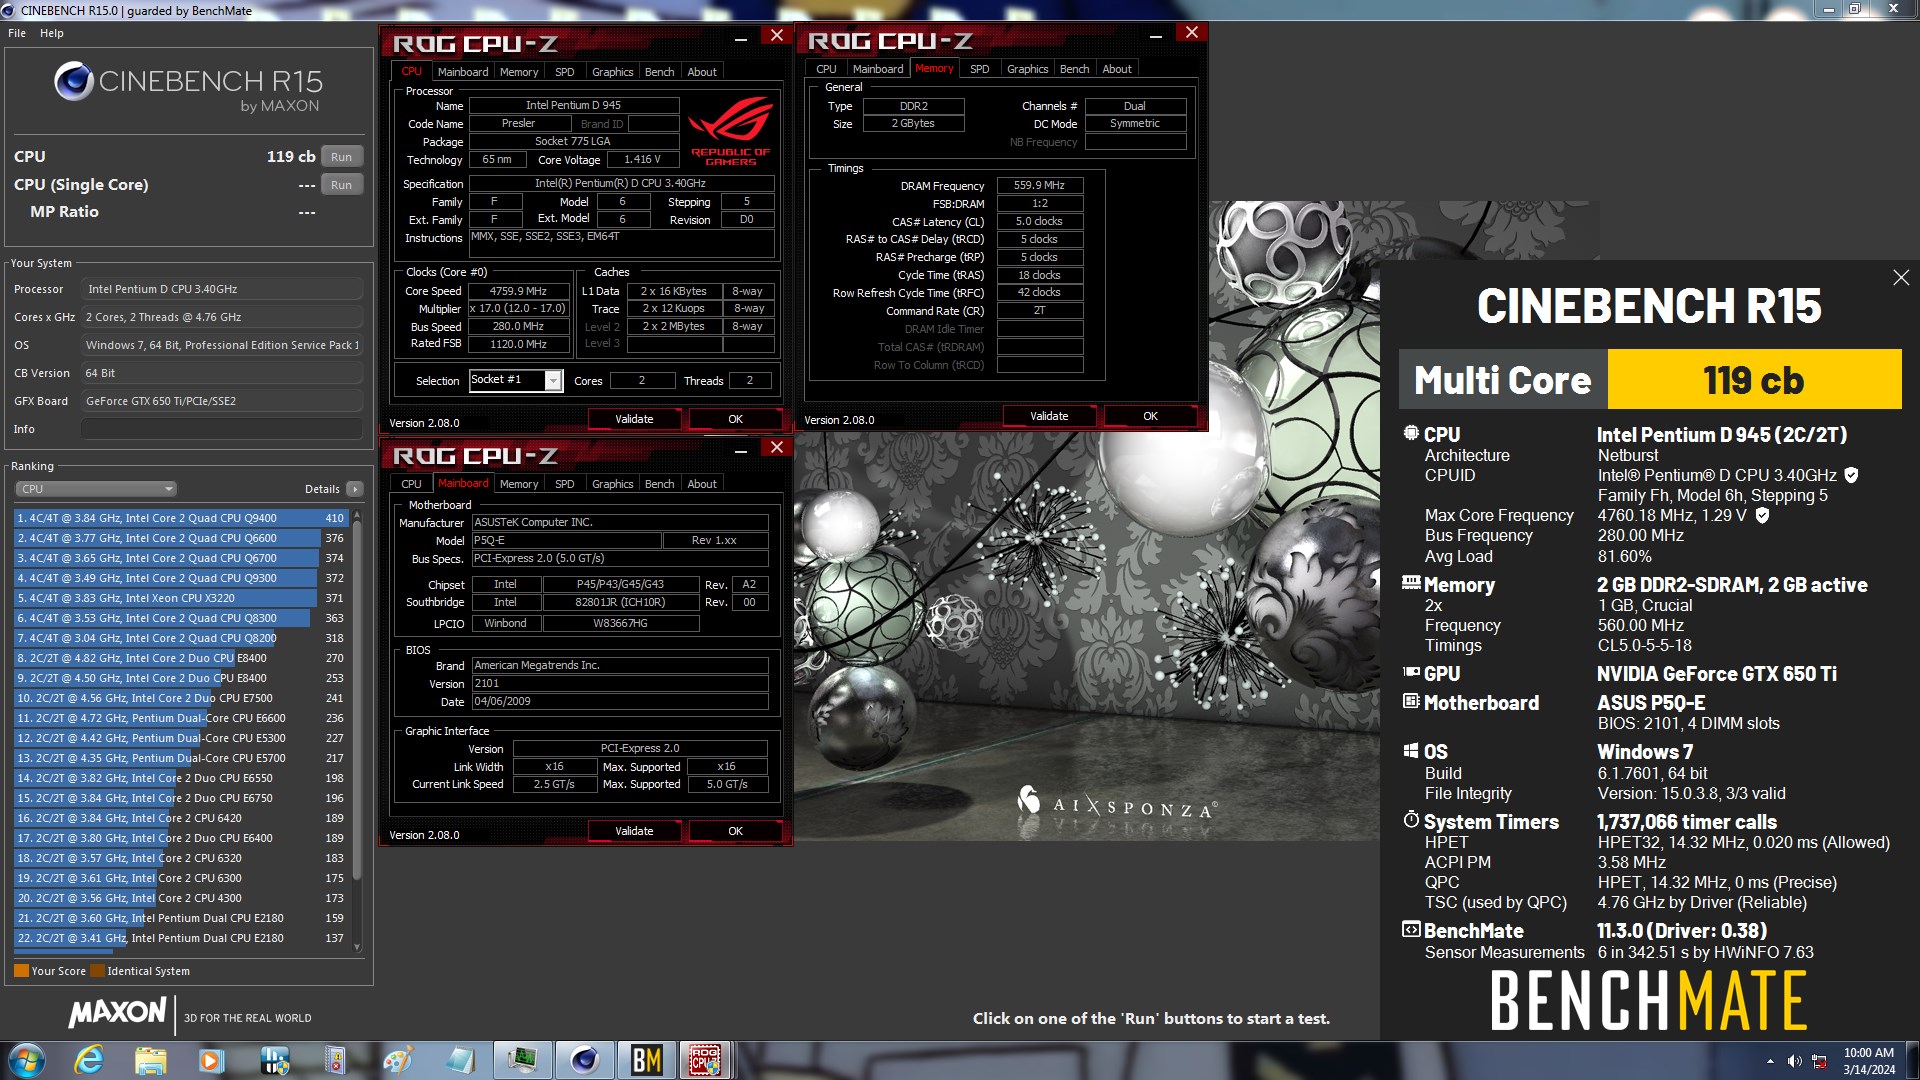Switch to the Cinebench taskbar icon
Image resolution: width=1920 pixels, height=1080 pixels.
tap(584, 1060)
